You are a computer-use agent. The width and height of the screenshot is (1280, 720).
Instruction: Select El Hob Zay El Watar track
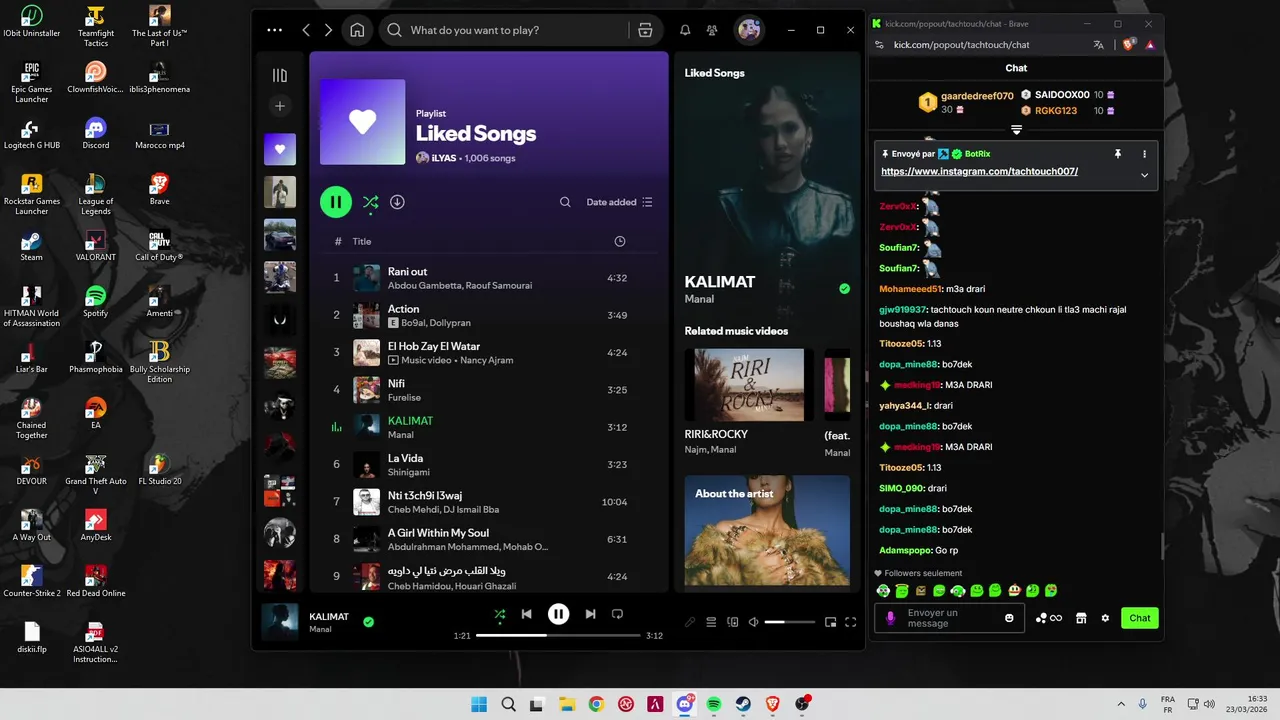(x=490, y=353)
